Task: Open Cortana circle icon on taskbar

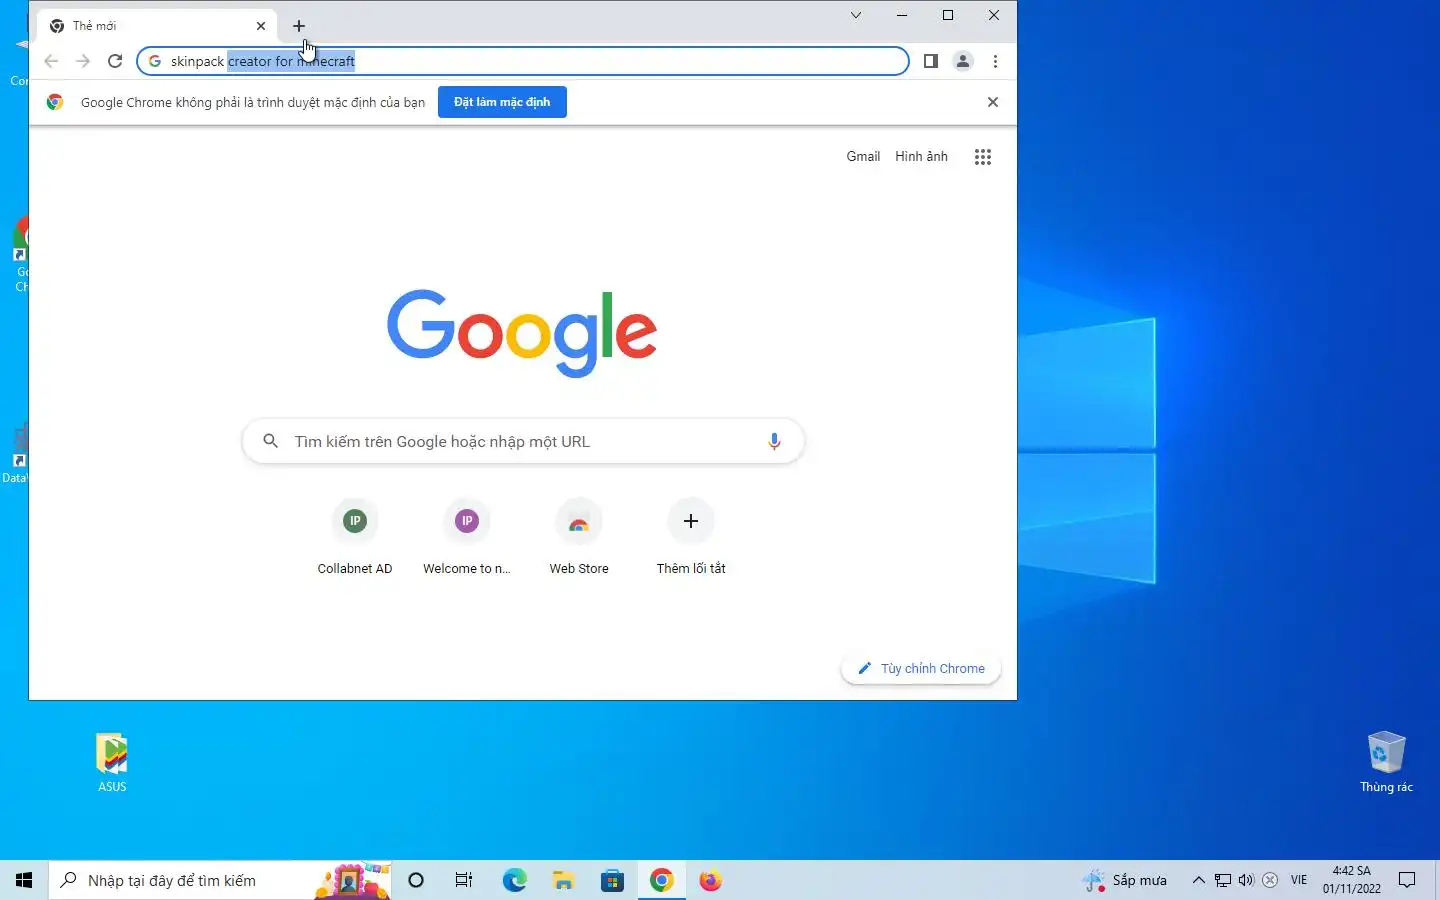Action: coord(416,880)
